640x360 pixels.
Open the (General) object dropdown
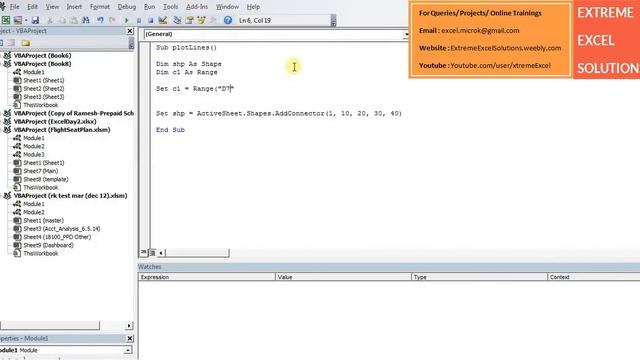406,34
